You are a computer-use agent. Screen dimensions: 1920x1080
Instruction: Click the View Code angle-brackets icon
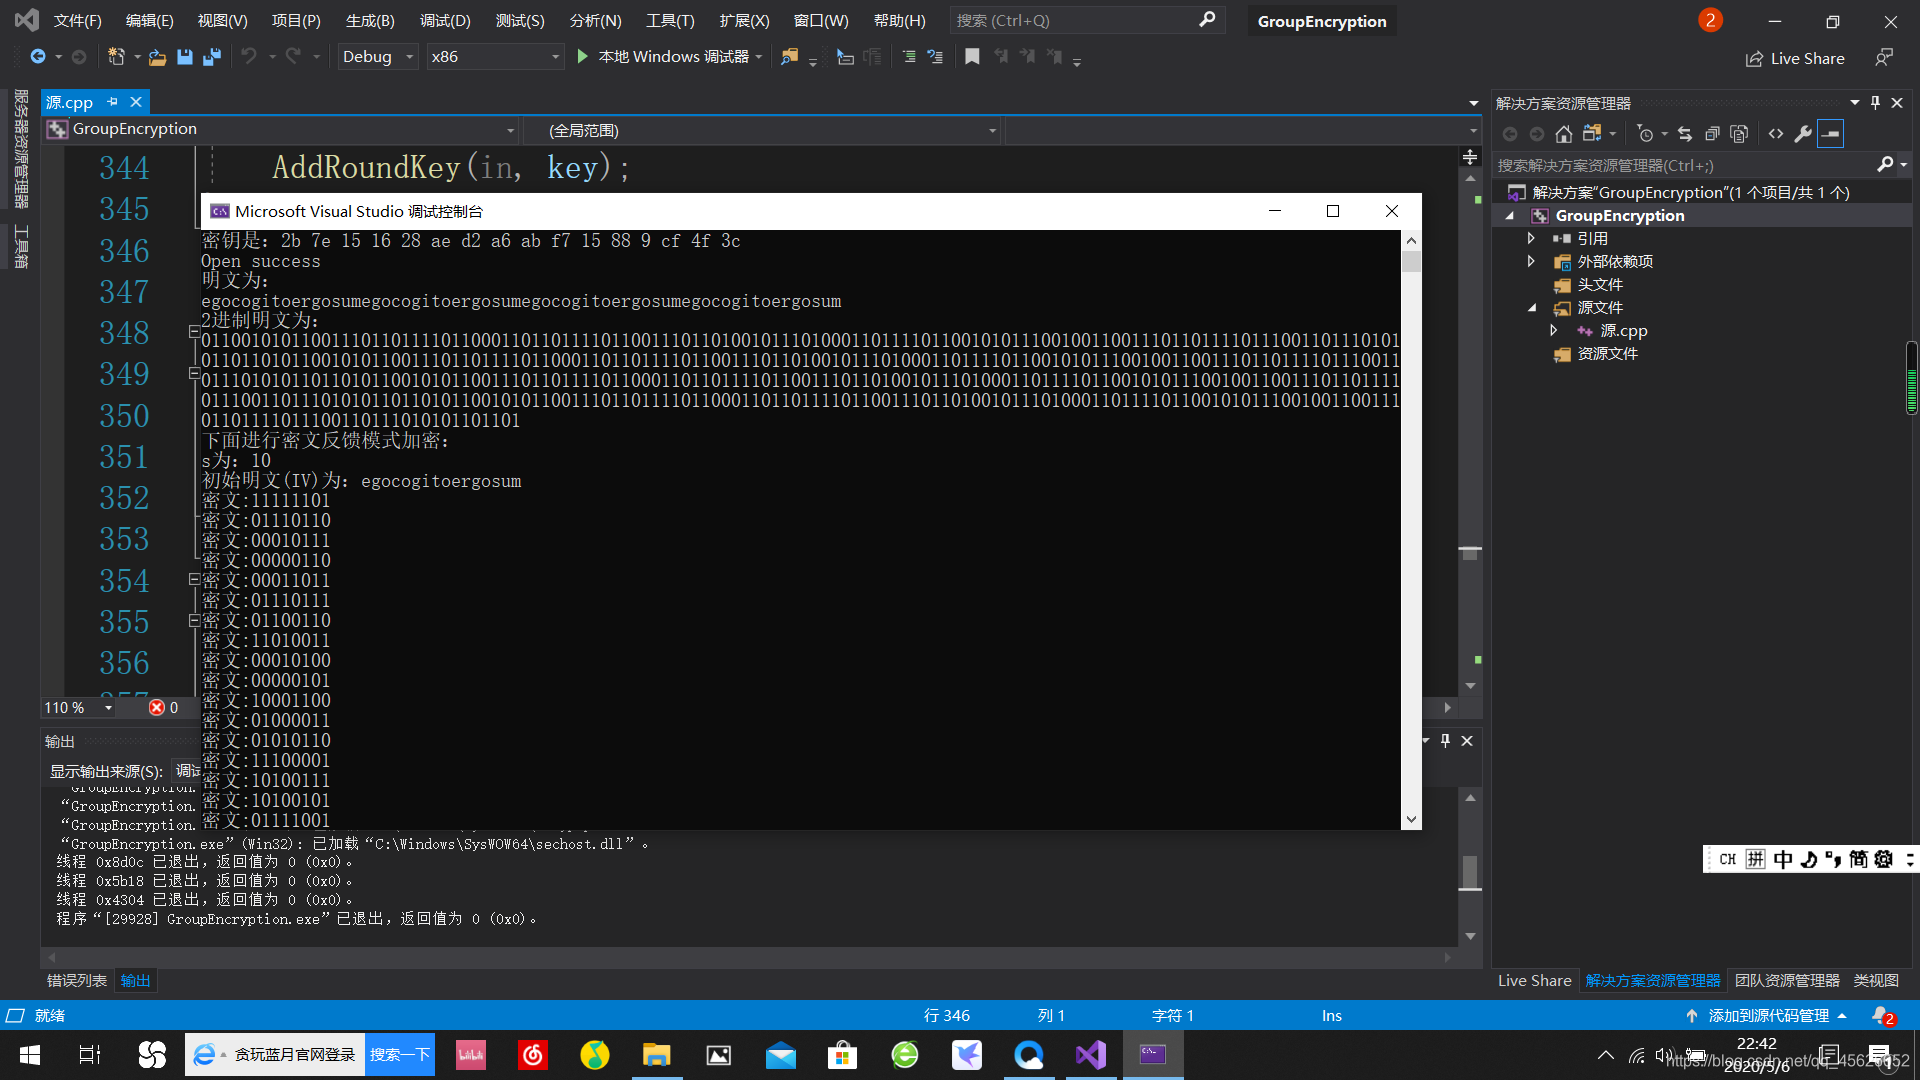(1776, 134)
